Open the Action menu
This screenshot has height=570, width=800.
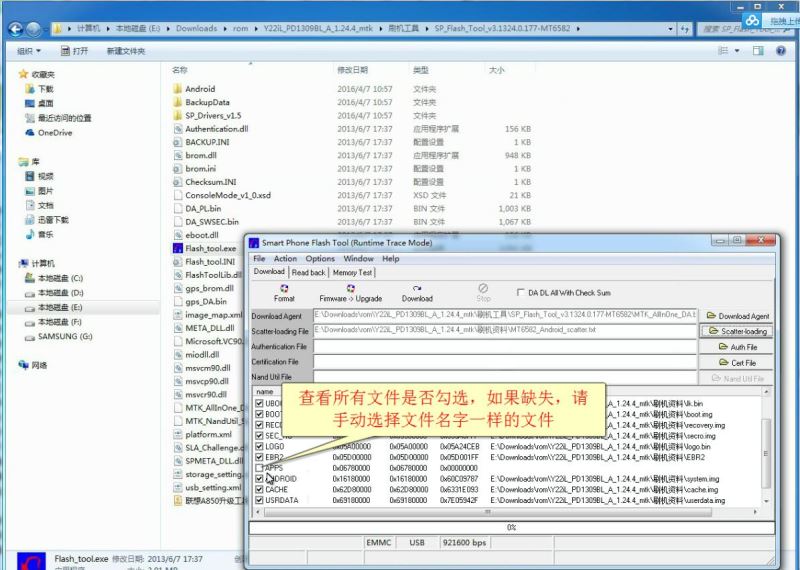coord(285,259)
